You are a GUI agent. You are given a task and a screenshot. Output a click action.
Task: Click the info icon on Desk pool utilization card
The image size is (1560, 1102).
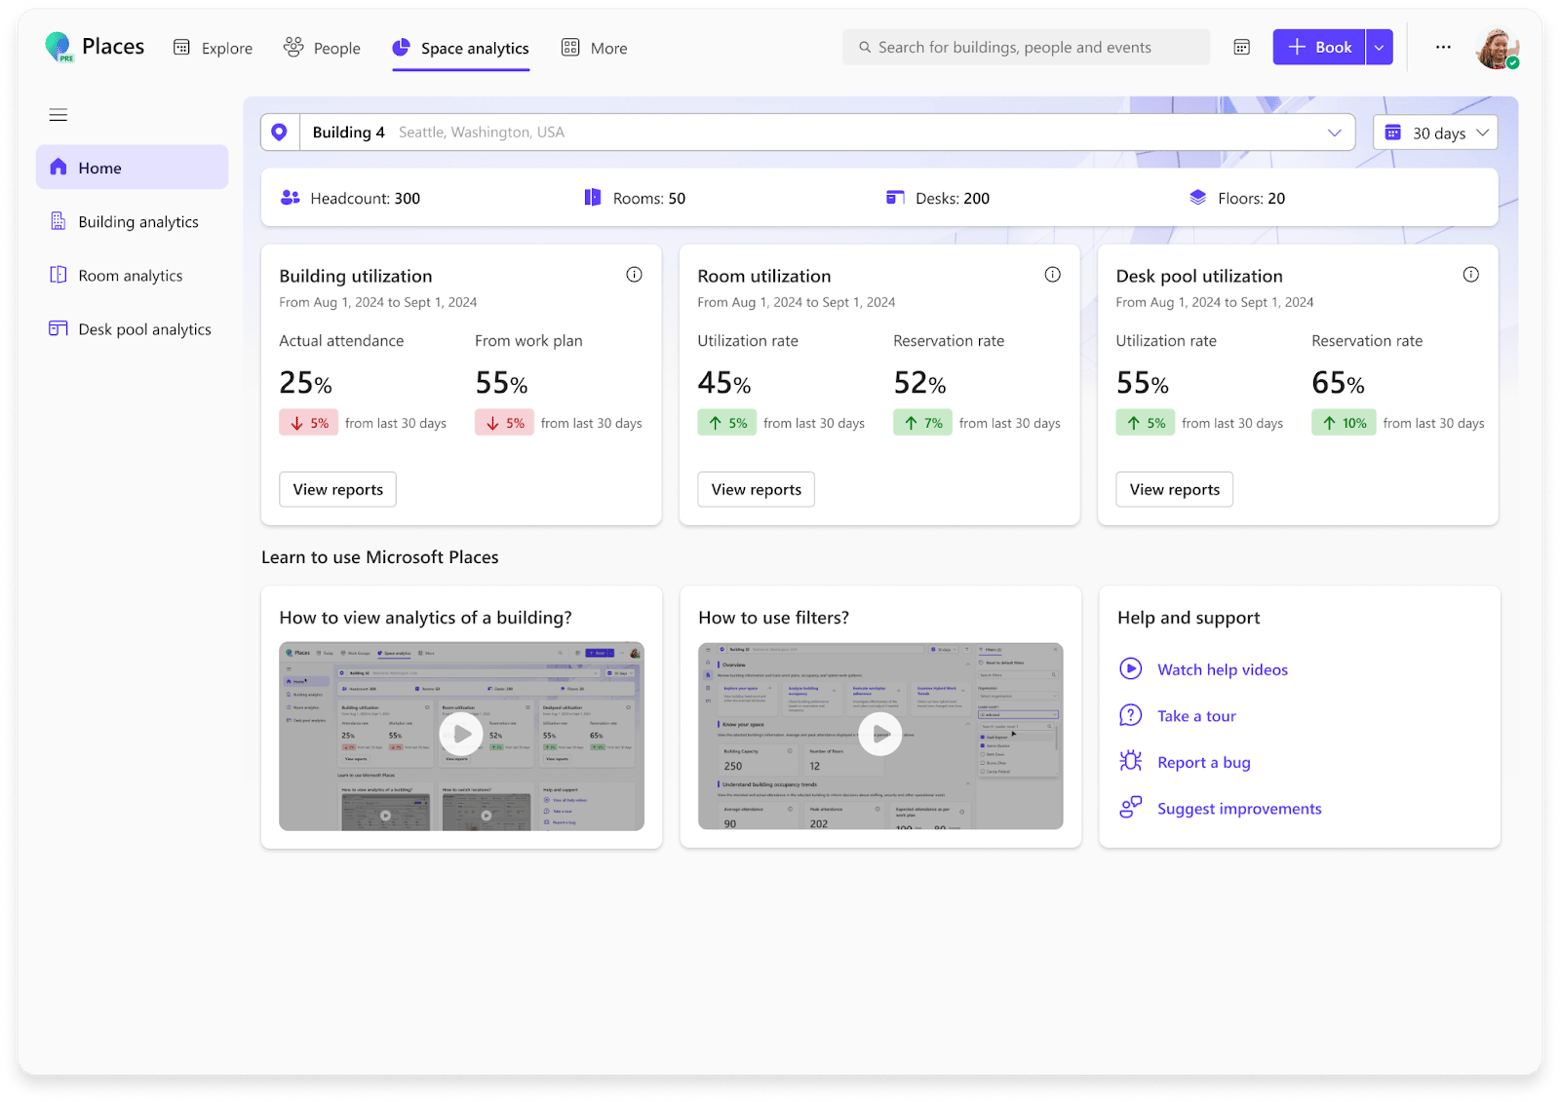(x=1471, y=274)
